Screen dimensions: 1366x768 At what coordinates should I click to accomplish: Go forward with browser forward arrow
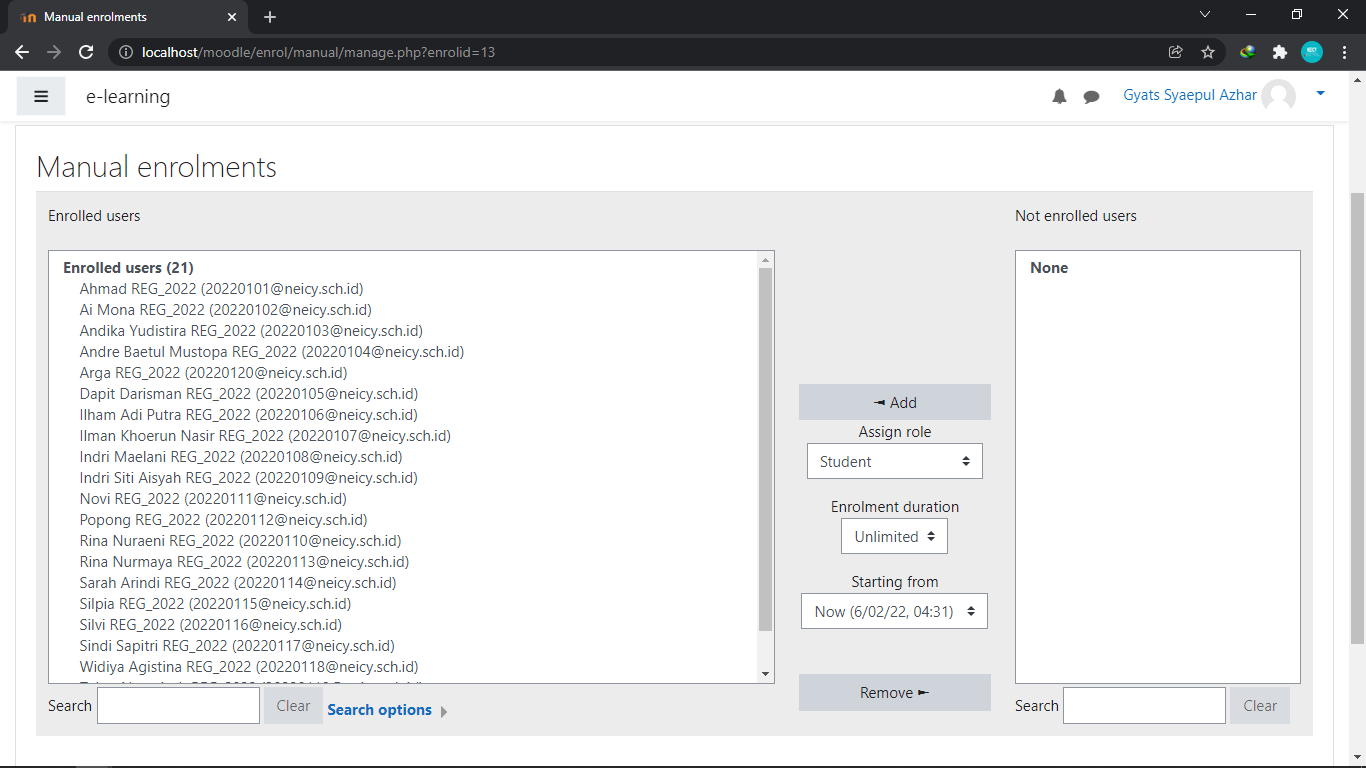click(x=54, y=52)
